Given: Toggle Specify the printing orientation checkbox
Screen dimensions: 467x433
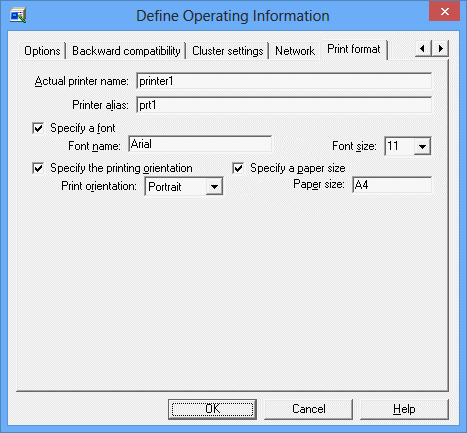Looking at the screenshot, I should (x=38, y=168).
